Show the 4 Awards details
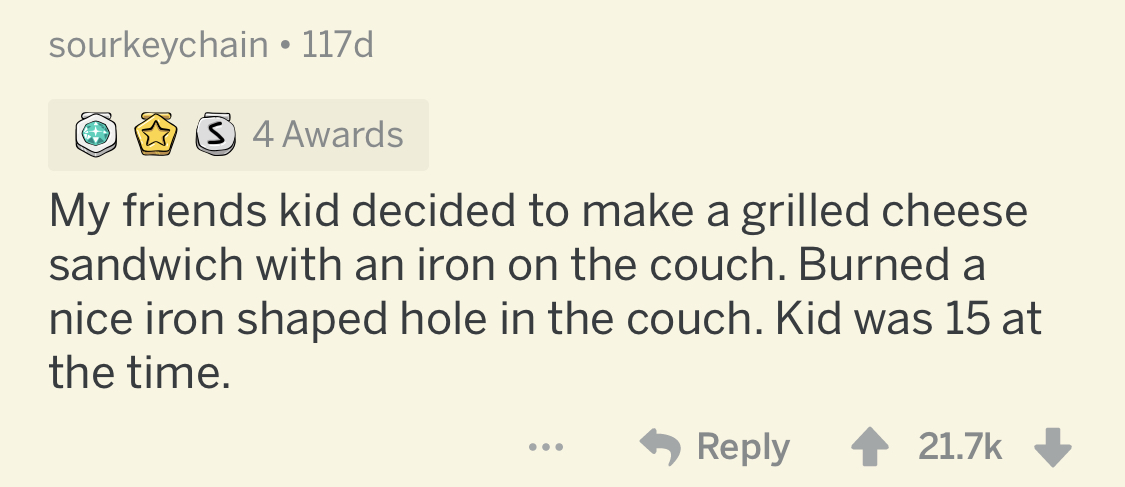 (x=327, y=135)
